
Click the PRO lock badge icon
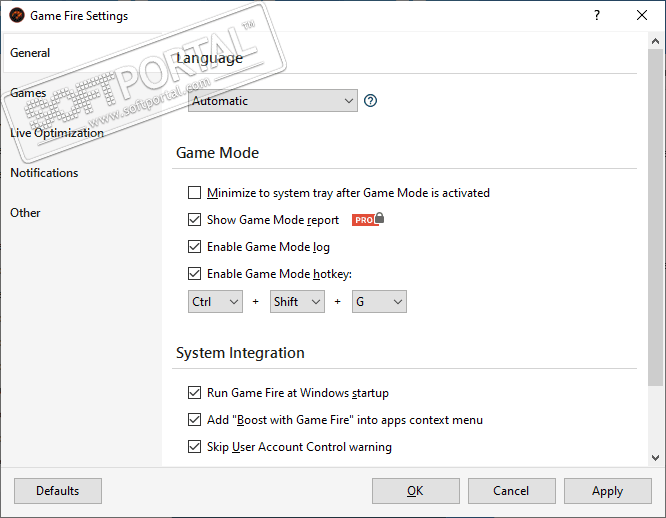(368, 220)
